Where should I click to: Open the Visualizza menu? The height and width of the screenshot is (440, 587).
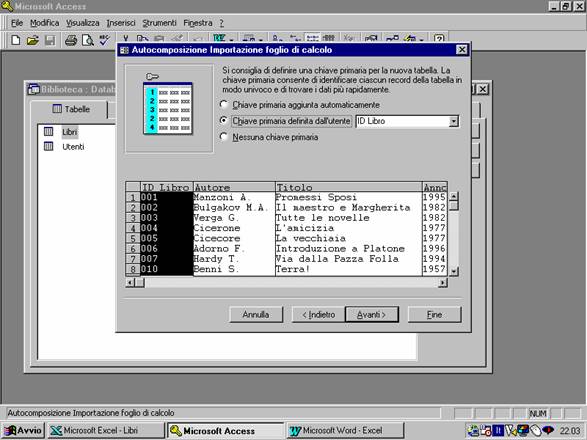(83, 23)
